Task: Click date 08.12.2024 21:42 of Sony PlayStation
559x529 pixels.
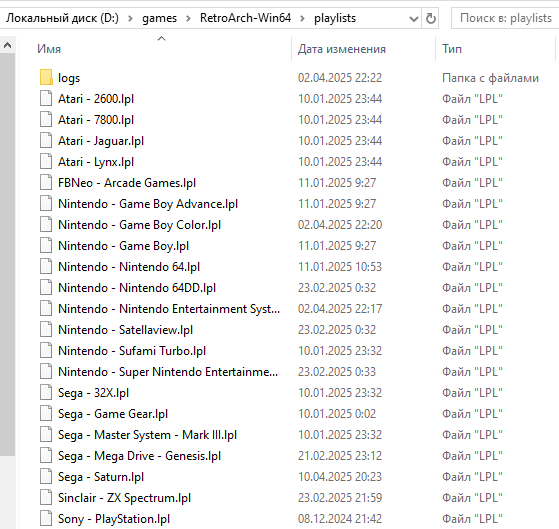Action: [340, 519]
